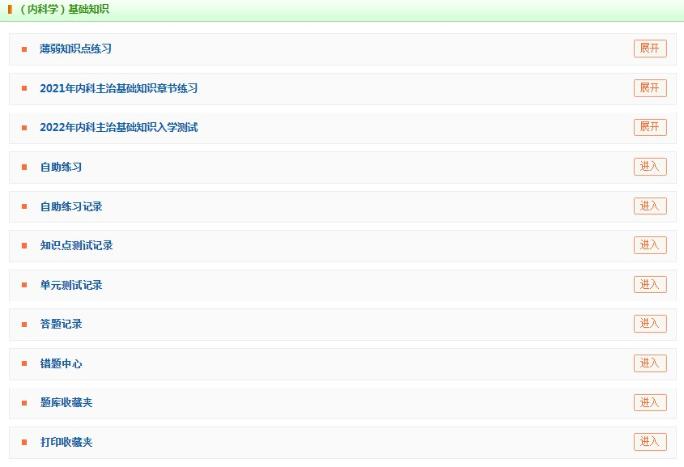Click 进入 next to 知识点测试记录
684x467 pixels.
649,245
